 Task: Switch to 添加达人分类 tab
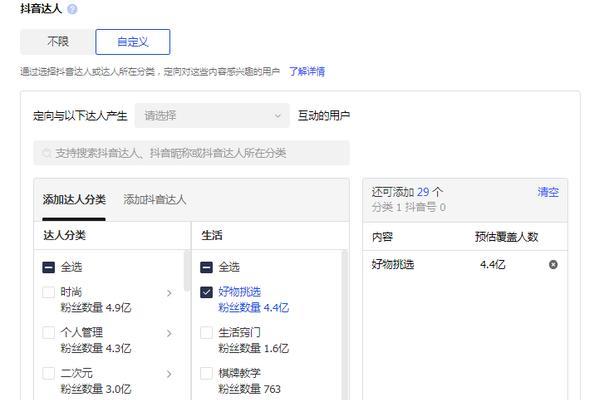point(74,199)
